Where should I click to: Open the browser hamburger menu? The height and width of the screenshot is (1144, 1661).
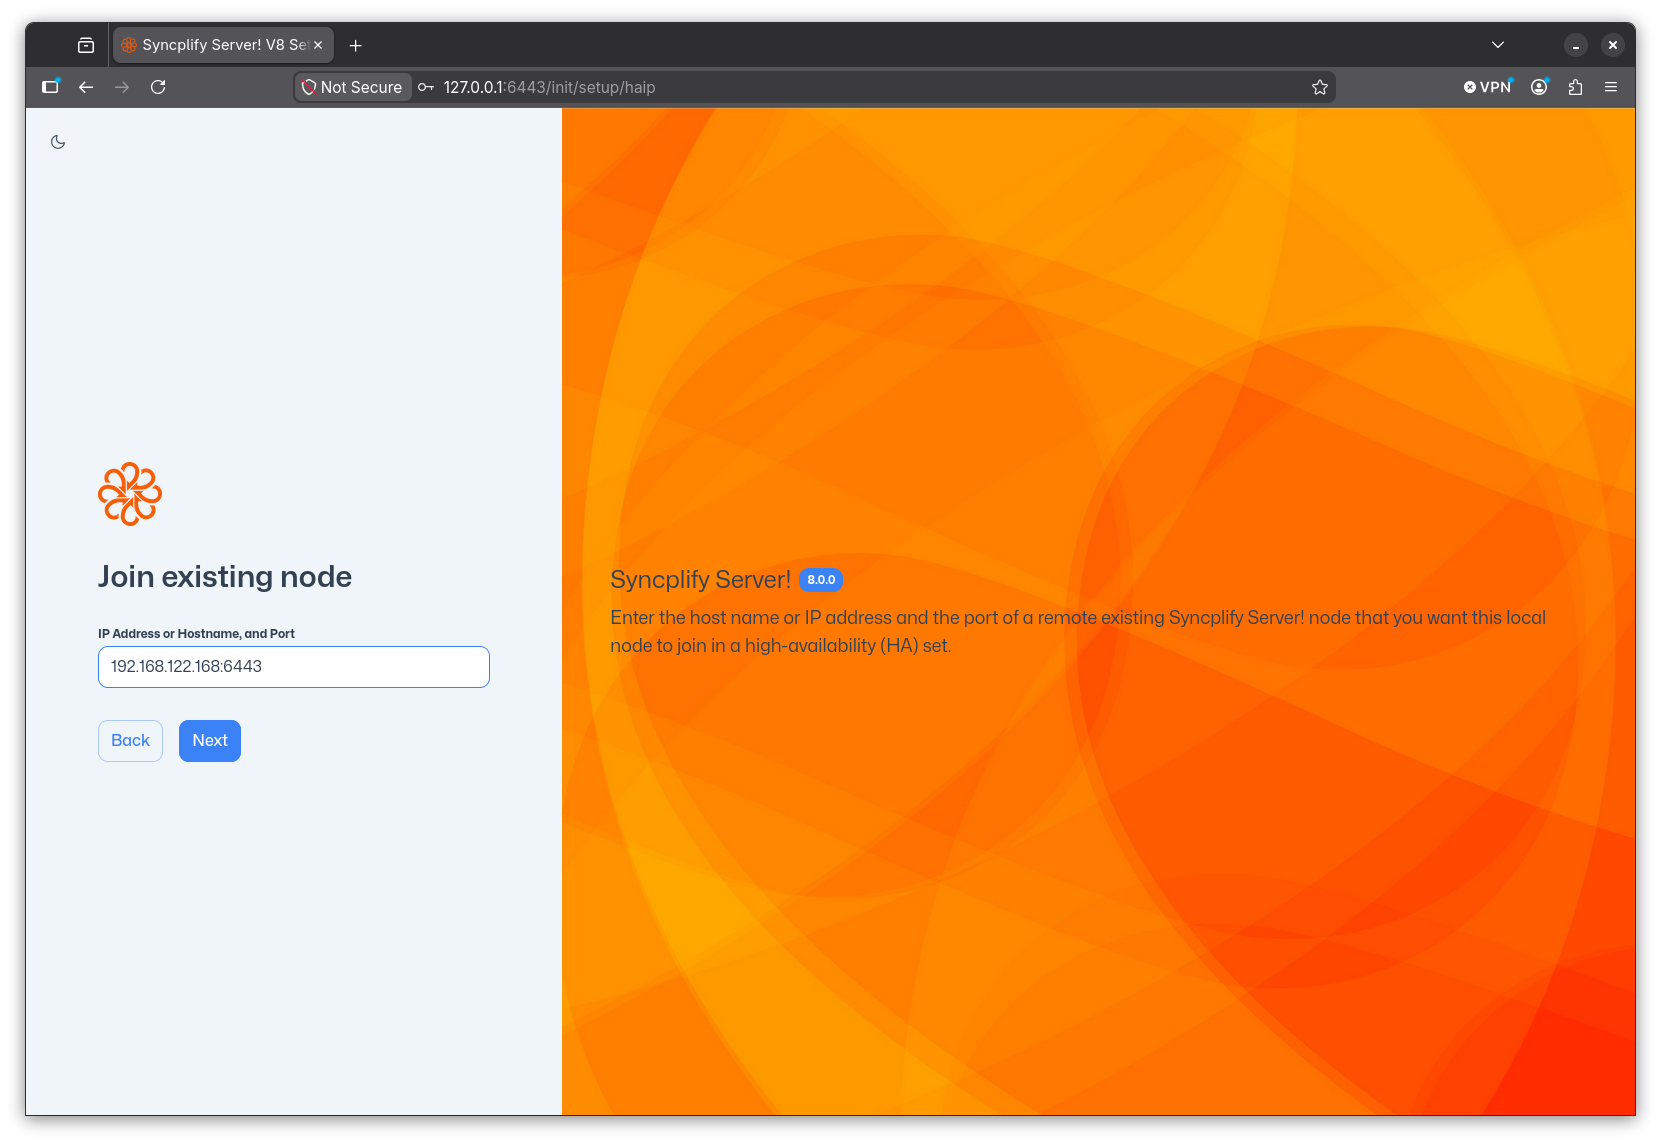[x=1611, y=87]
